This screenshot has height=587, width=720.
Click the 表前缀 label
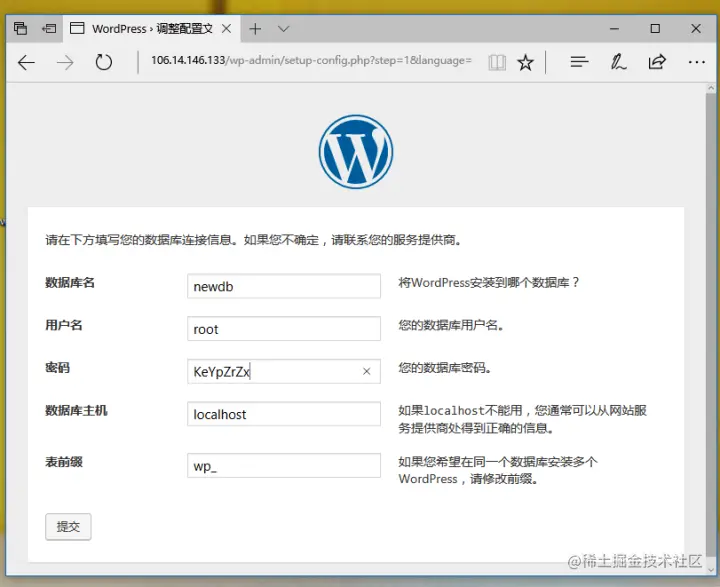click(x=63, y=462)
